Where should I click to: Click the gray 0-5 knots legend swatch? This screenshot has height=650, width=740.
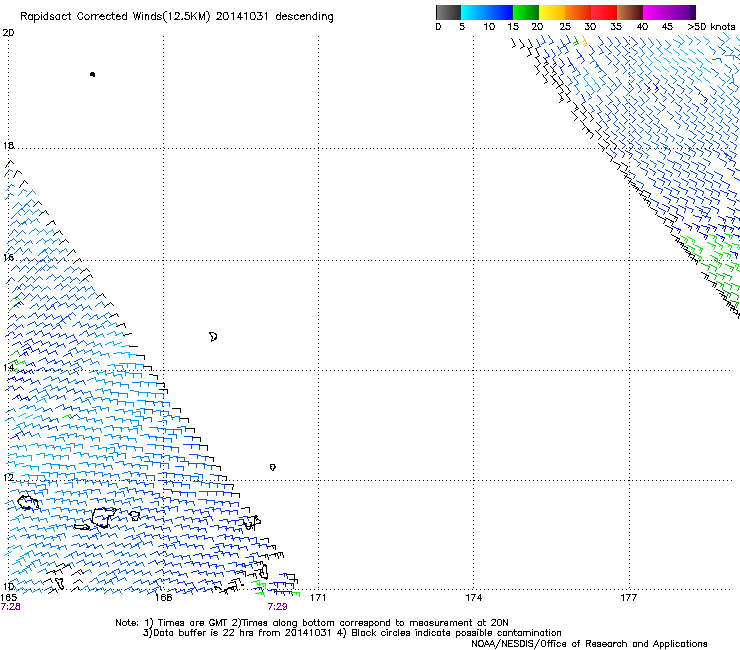pos(448,12)
